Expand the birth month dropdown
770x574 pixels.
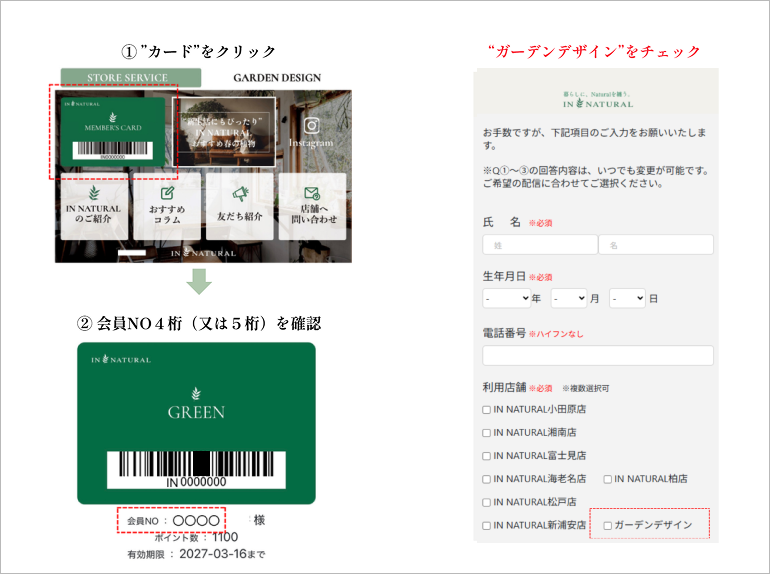[x=568, y=298]
